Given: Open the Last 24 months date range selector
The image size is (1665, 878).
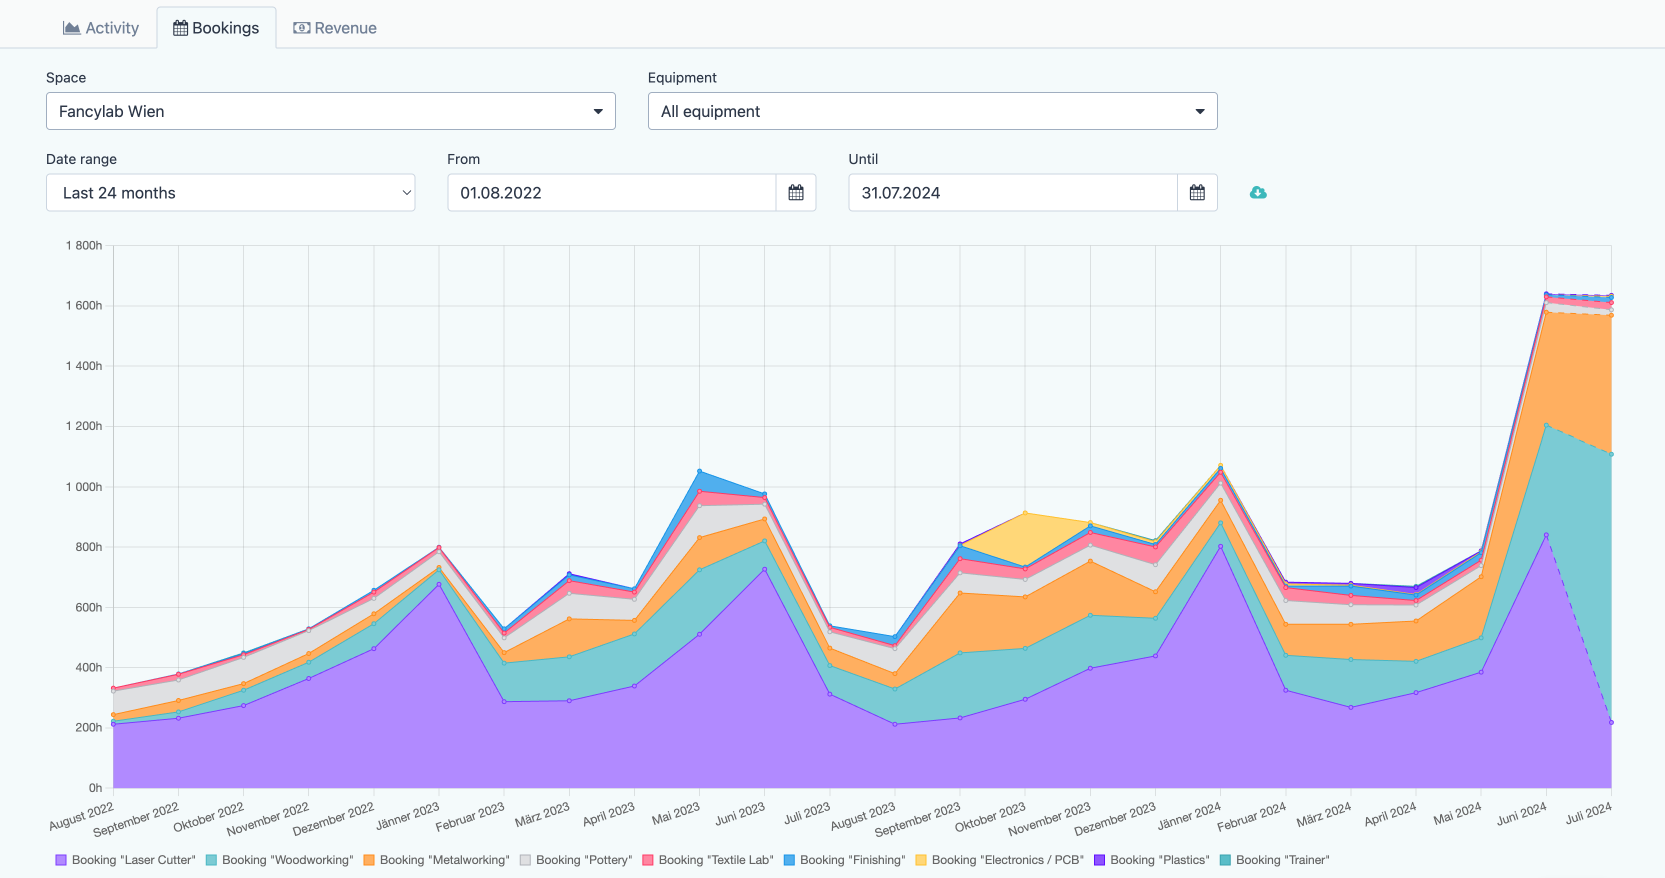Looking at the screenshot, I should [x=231, y=193].
